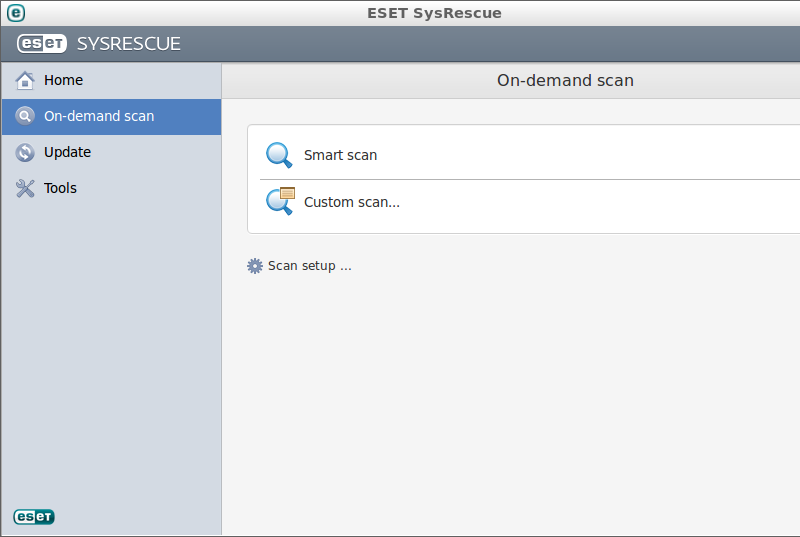Select the On-demand scan sidebar label

pyautogui.click(x=99, y=116)
